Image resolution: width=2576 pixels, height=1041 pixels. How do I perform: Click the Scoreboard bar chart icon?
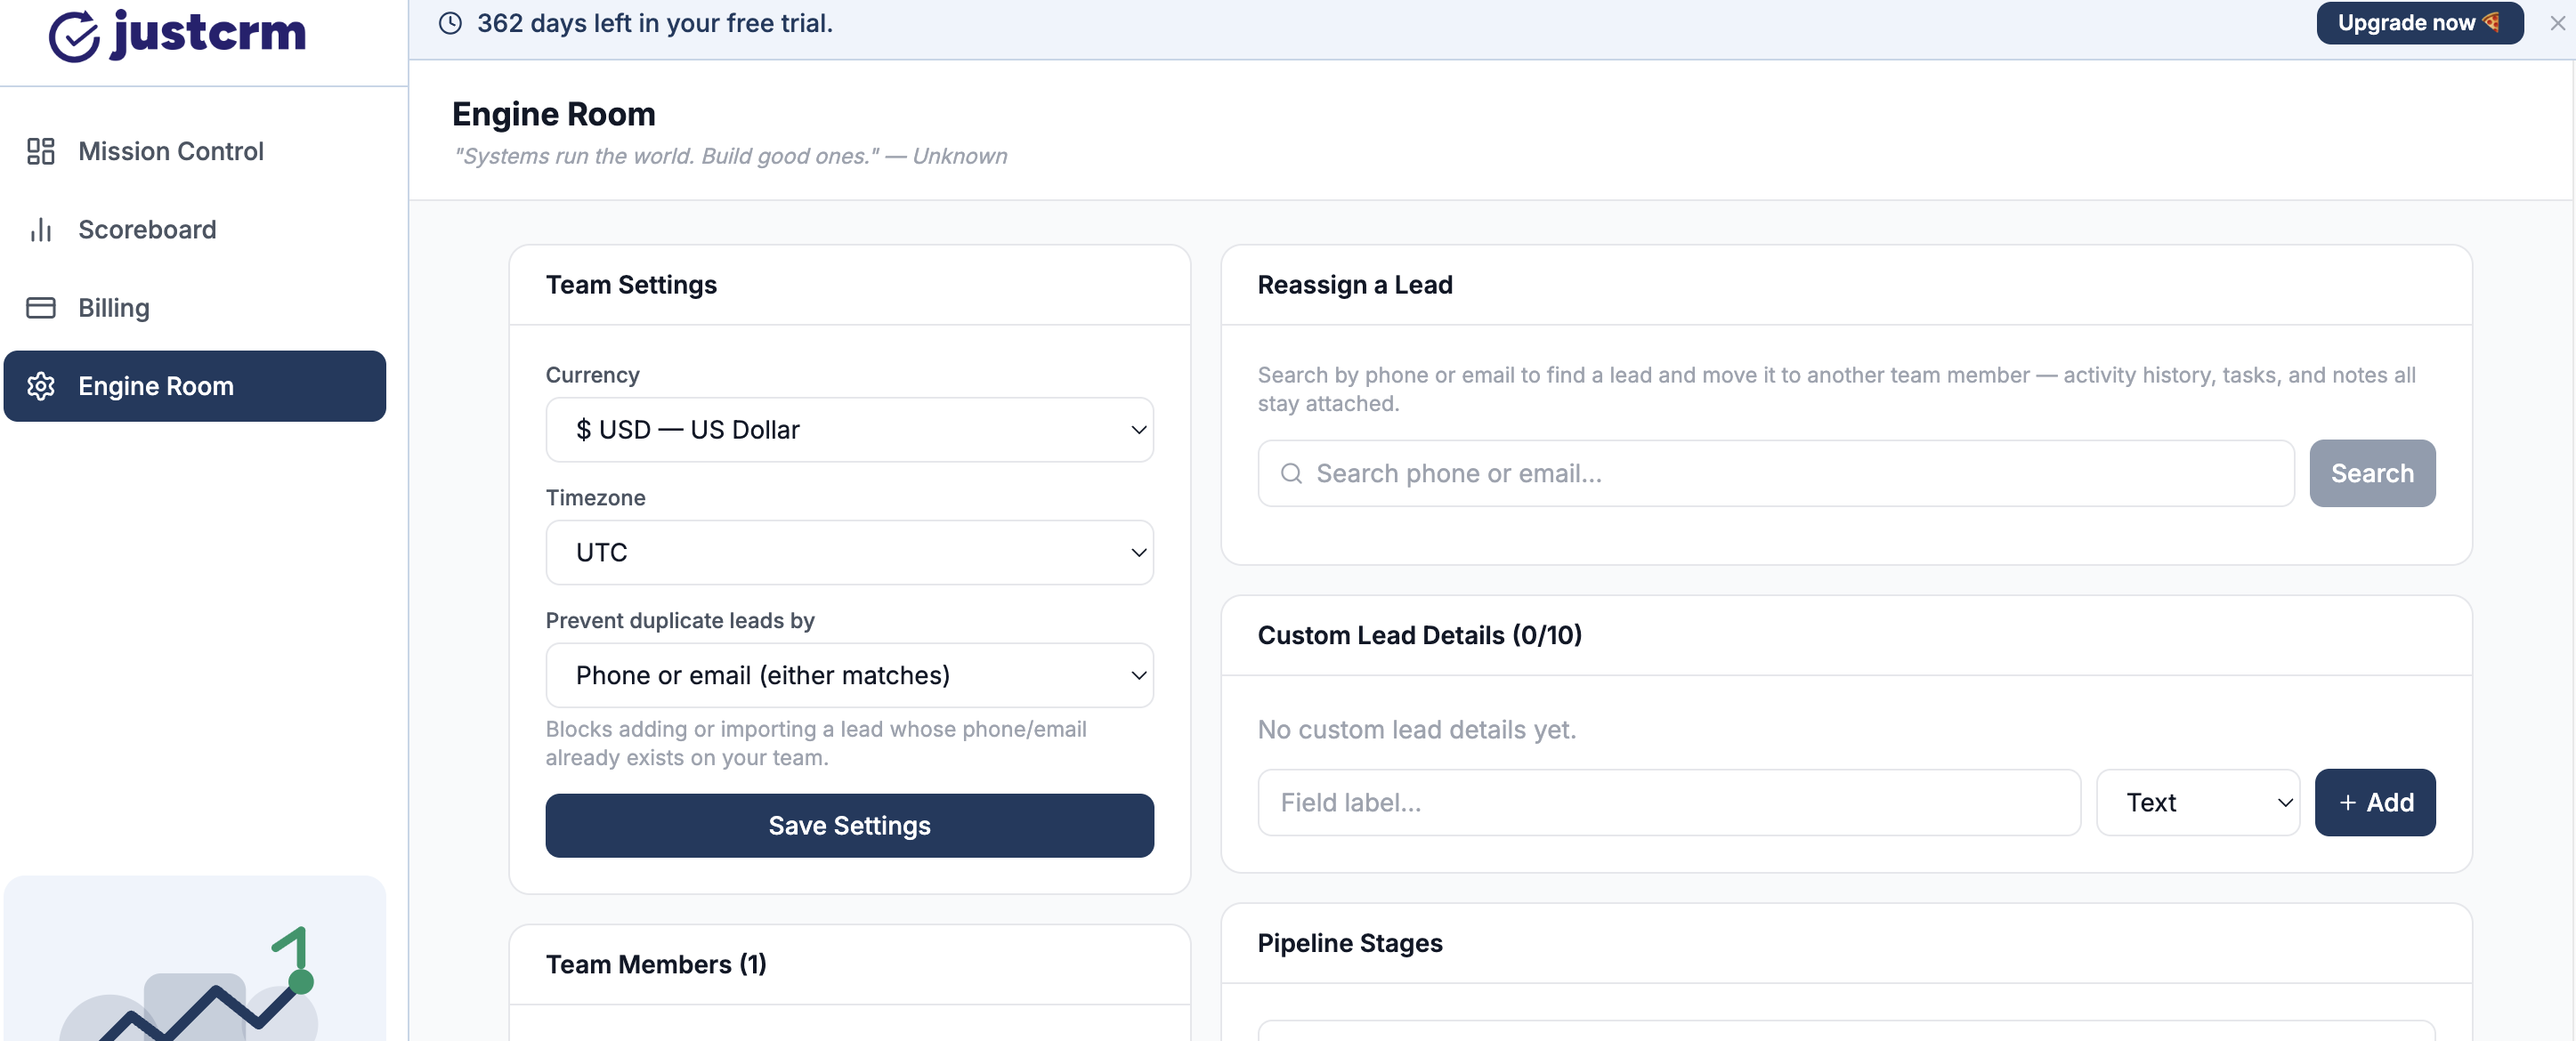coord(41,229)
